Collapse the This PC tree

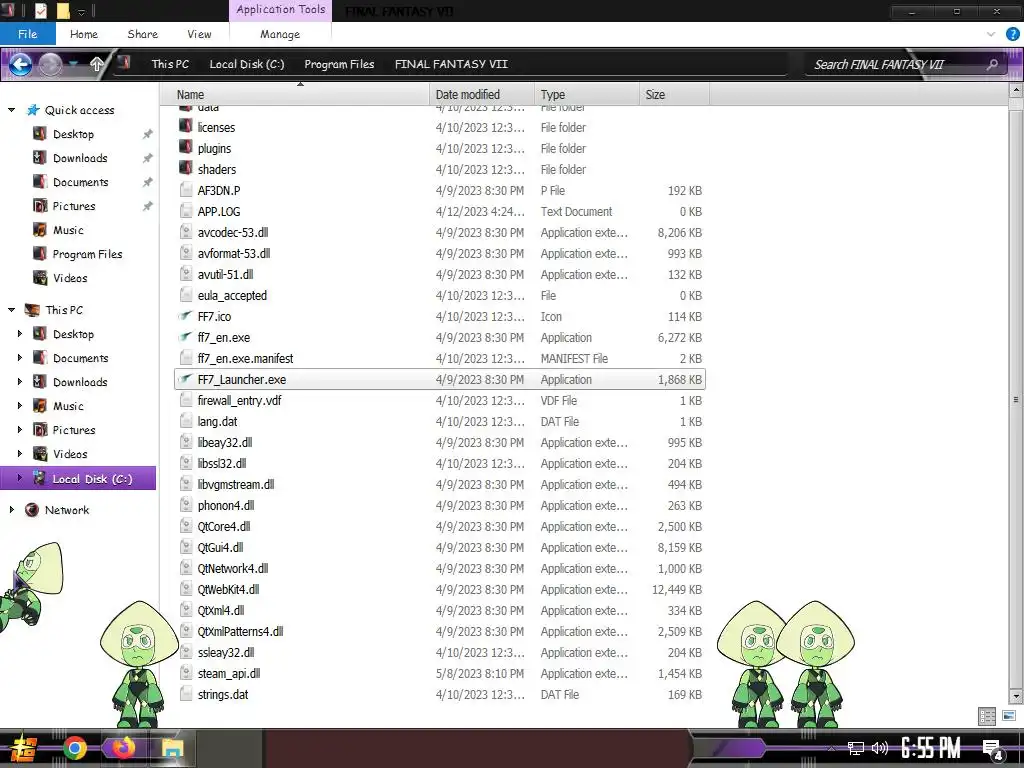click(11, 310)
